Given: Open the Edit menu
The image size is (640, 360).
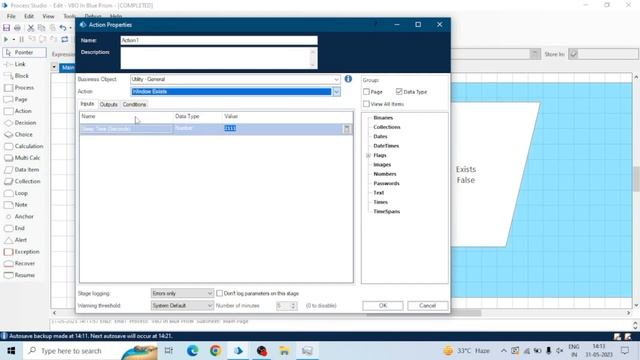Looking at the screenshot, I should pos(29,16).
